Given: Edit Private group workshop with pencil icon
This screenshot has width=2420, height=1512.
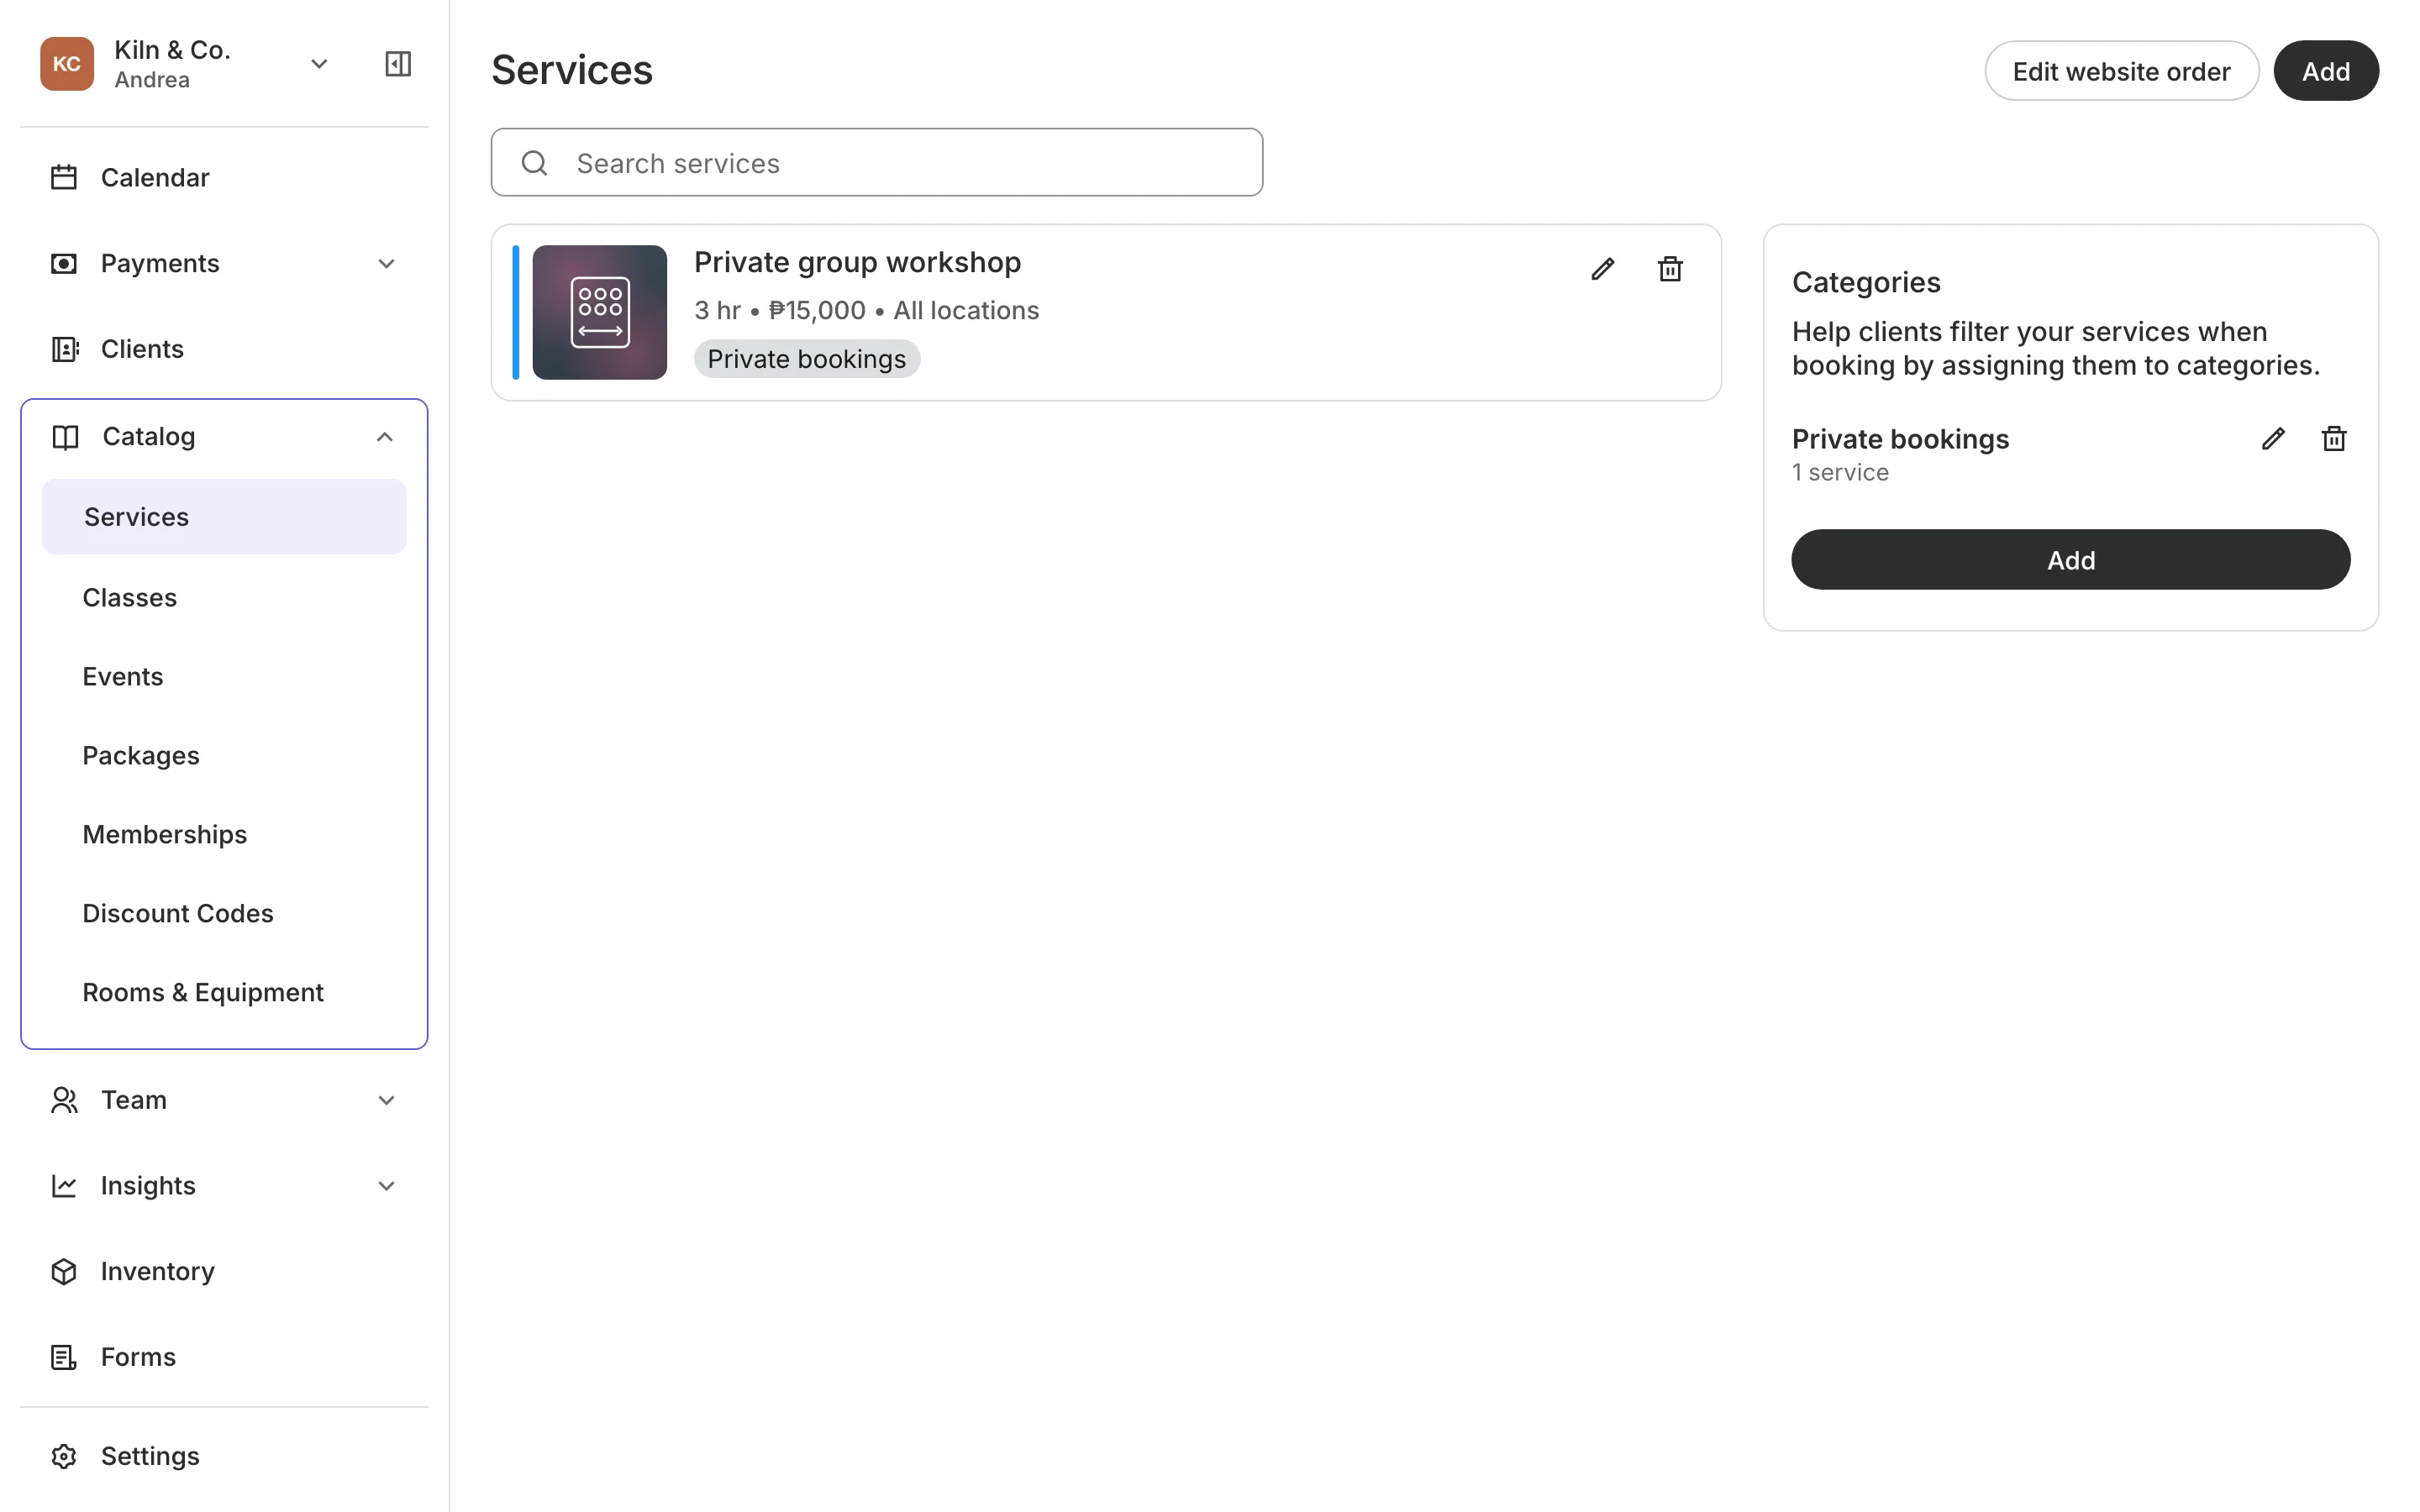Looking at the screenshot, I should pyautogui.click(x=1602, y=269).
